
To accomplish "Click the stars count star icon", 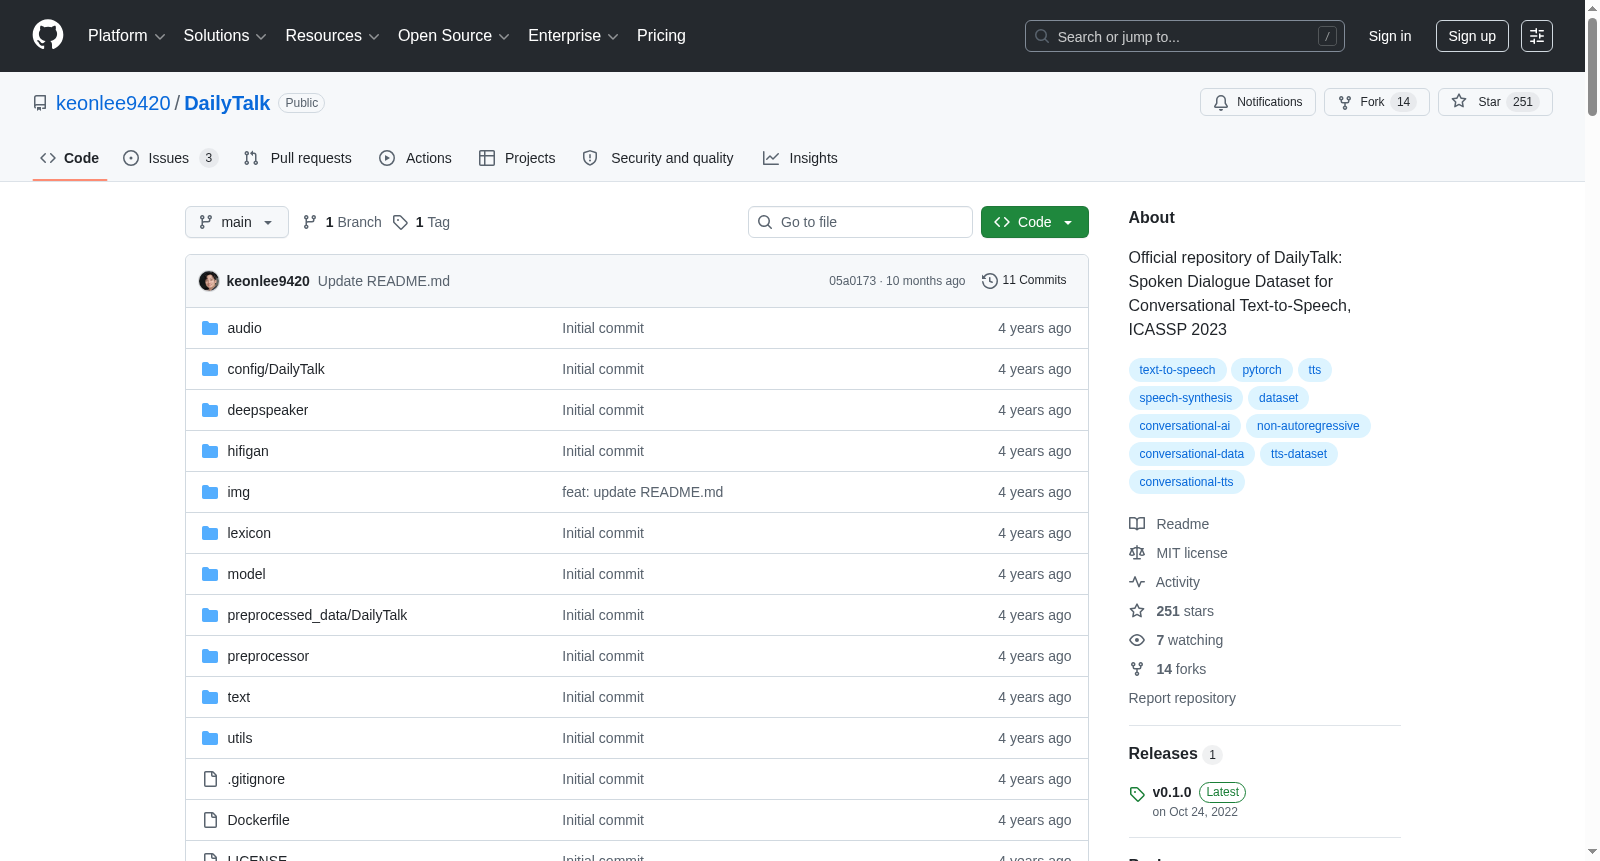I will (x=1137, y=611).
